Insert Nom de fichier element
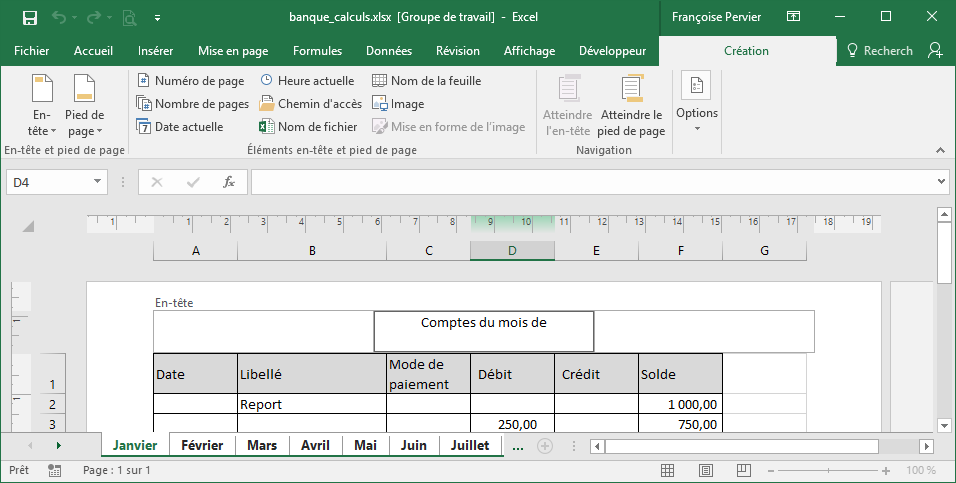This screenshot has width=956, height=483. [308, 127]
